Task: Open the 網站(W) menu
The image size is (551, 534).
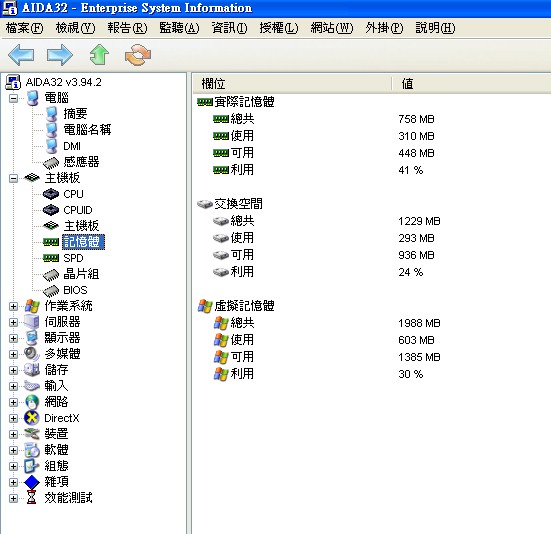Action: (x=332, y=28)
